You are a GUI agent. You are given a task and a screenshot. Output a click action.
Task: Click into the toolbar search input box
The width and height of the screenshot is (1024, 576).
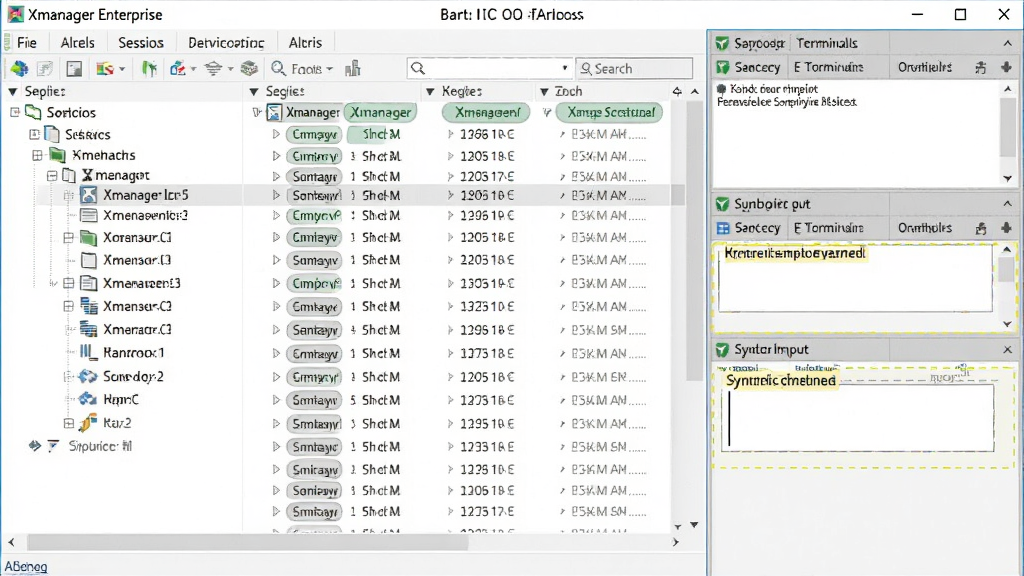pos(488,69)
